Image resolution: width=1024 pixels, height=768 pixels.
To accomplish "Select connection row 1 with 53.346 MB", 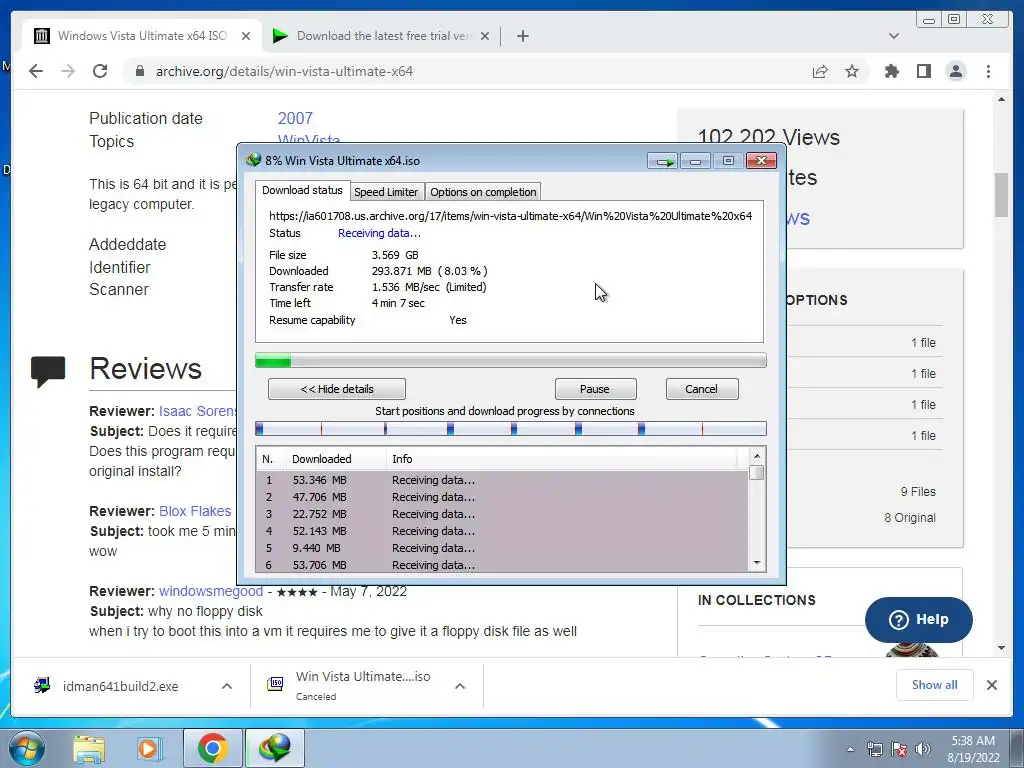I will tap(503, 480).
